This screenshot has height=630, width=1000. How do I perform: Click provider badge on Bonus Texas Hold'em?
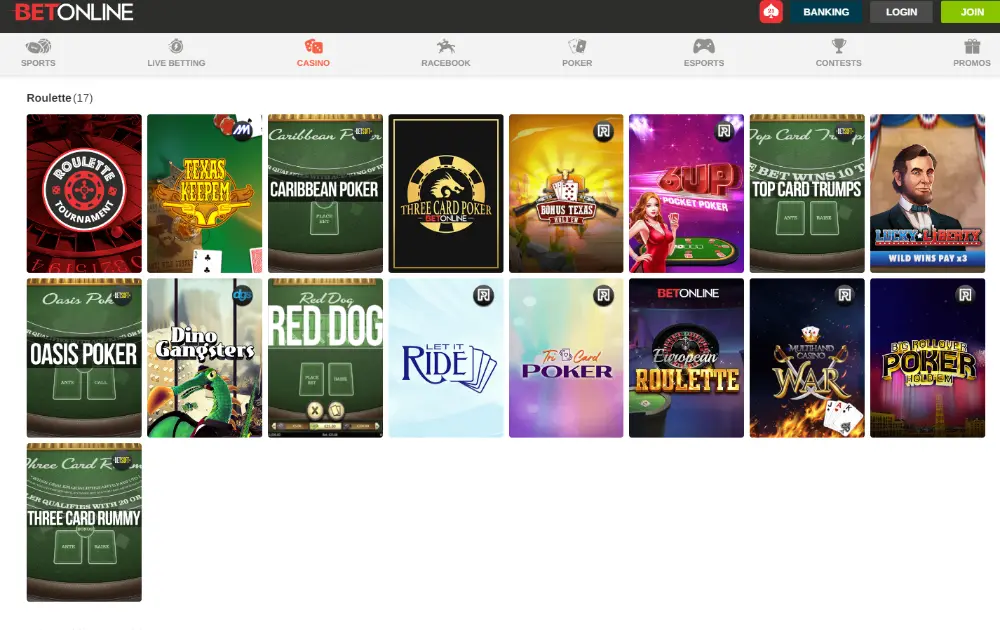[603, 131]
